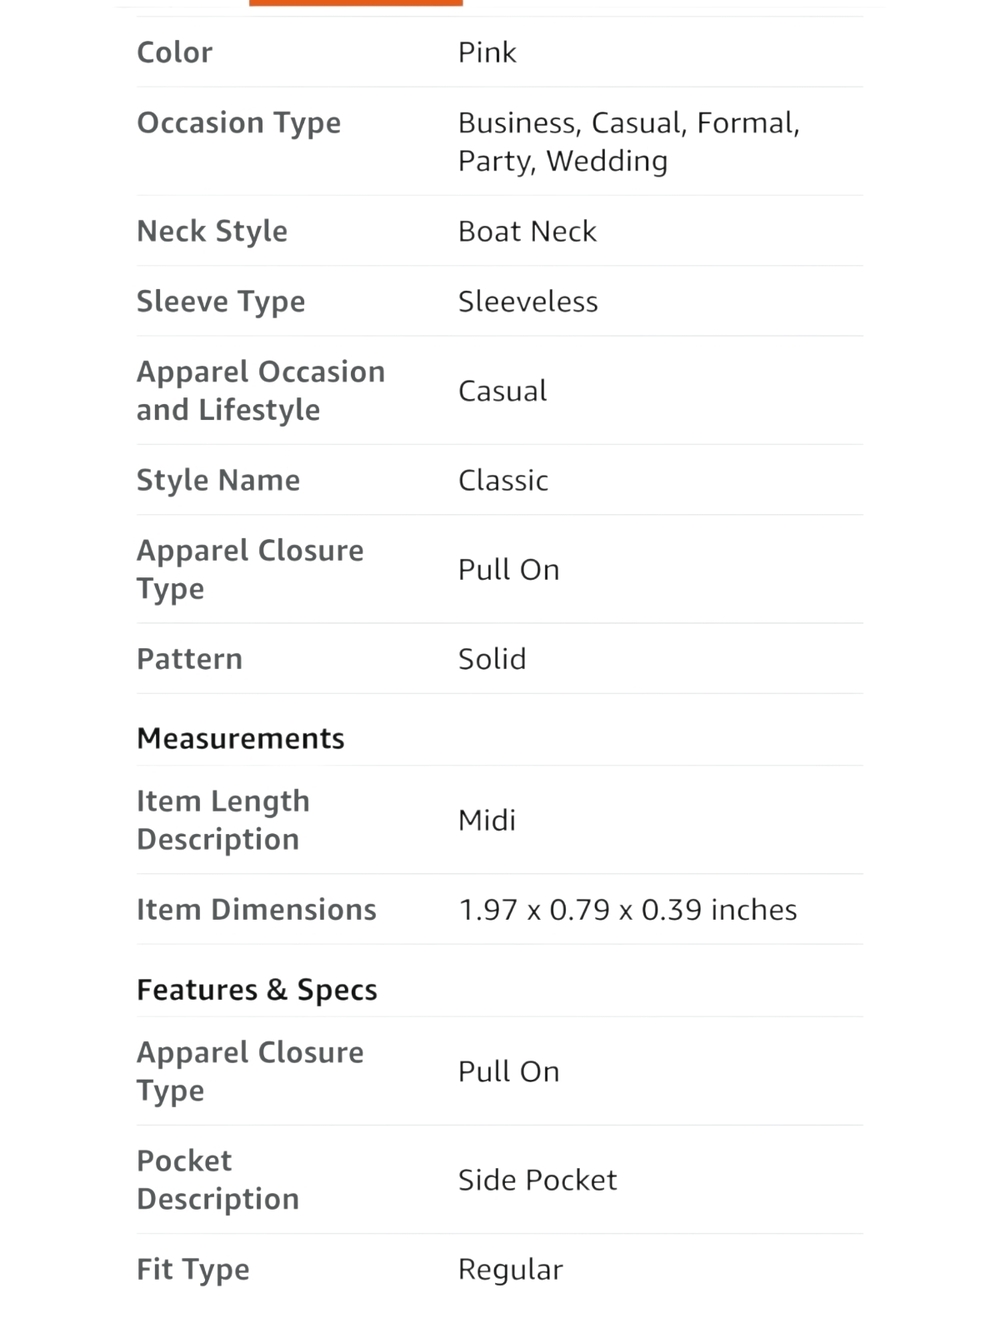
Task: Tap the Color label
Action: [175, 52]
